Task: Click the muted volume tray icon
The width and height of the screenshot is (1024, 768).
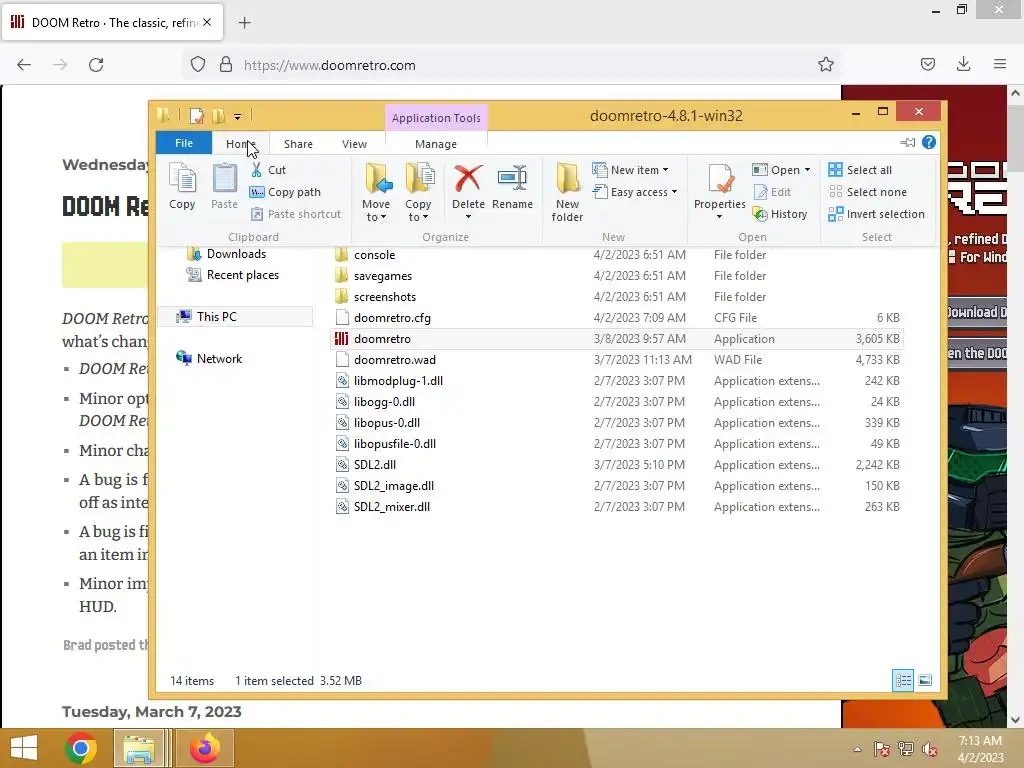Action: 930,749
